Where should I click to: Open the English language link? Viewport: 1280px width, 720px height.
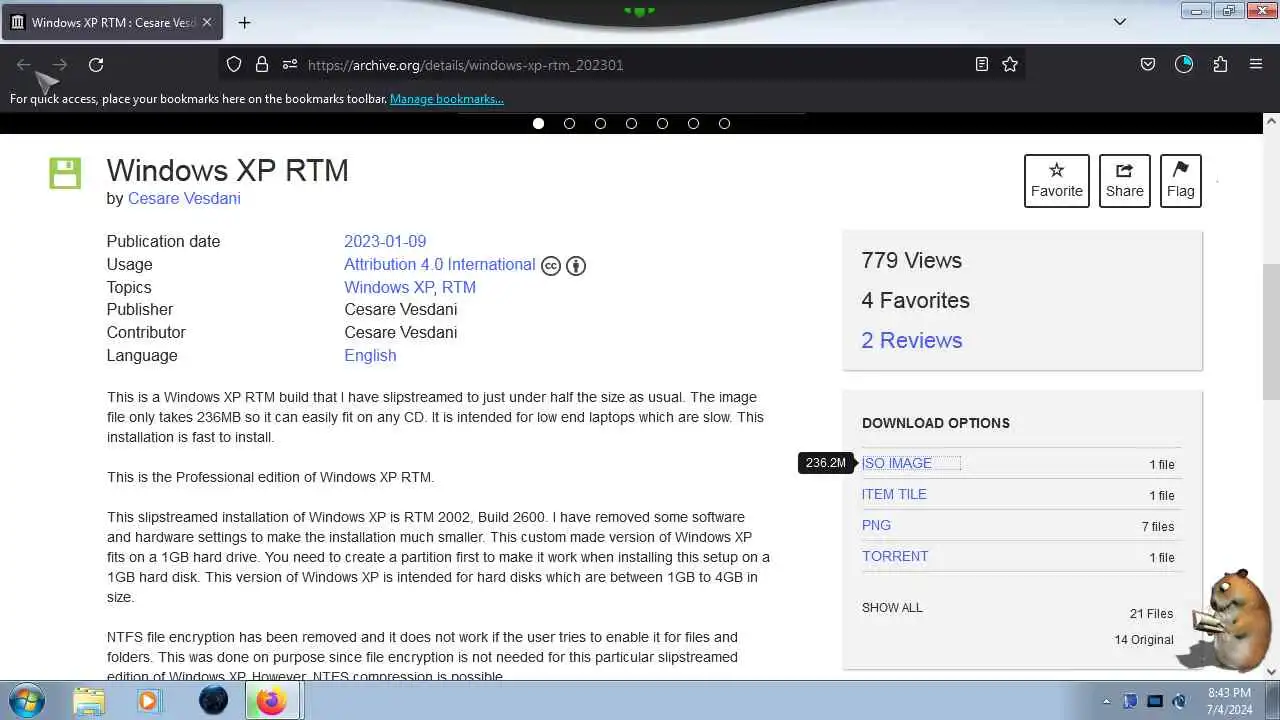[x=370, y=355]
